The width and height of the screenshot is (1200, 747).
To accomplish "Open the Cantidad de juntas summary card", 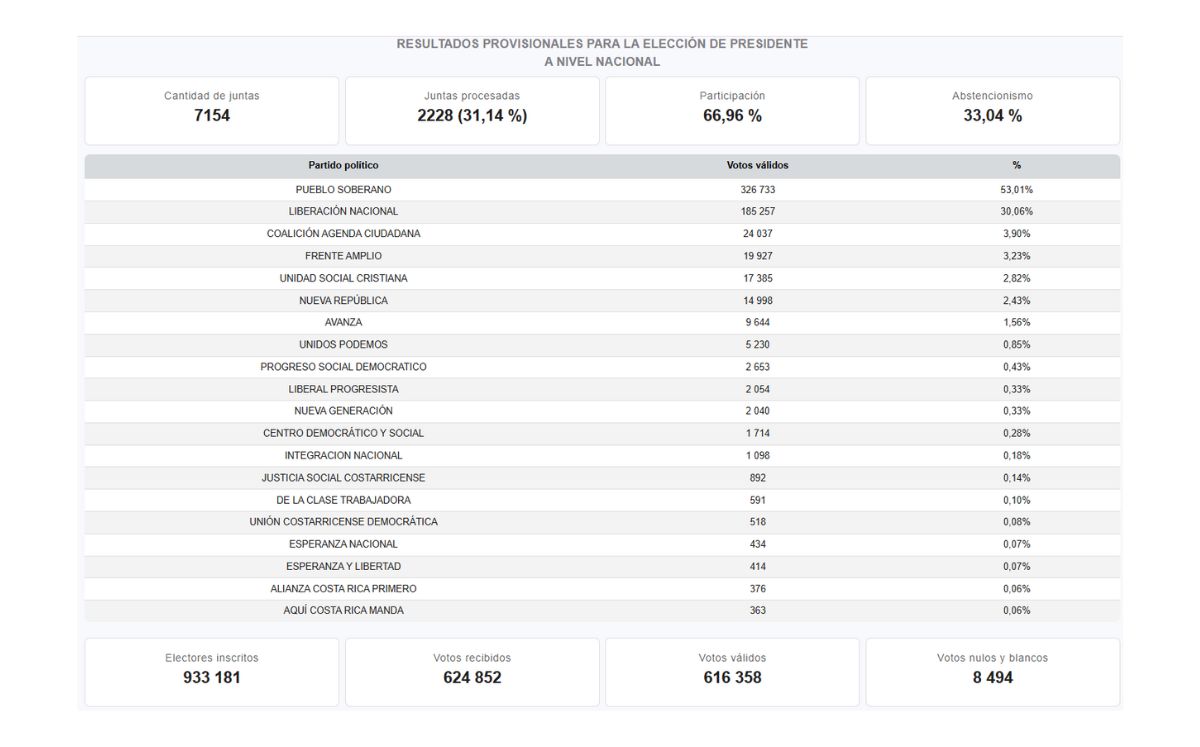I will [x=213, y=110].
